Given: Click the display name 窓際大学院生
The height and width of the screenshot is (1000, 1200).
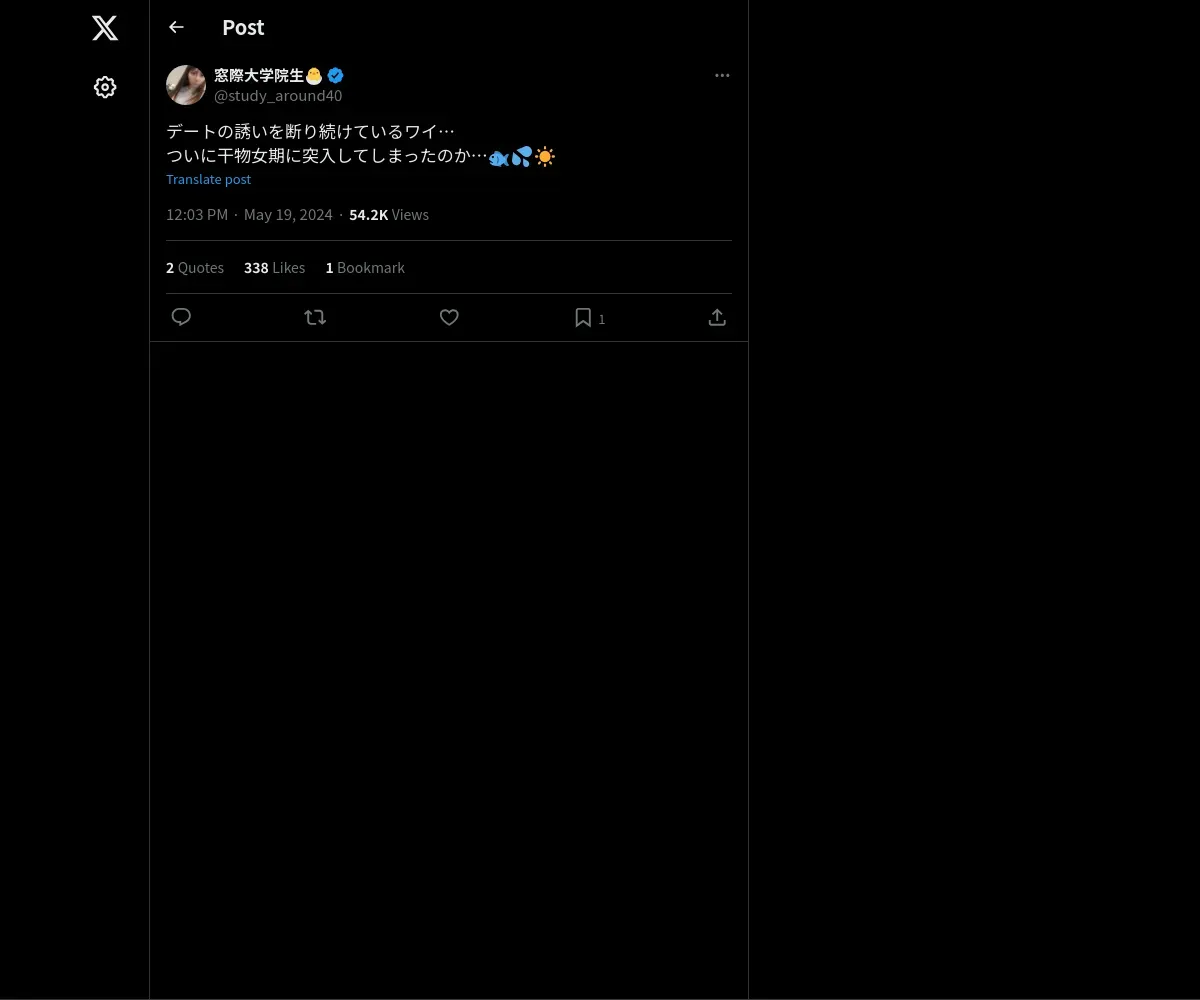Looking at the screenshot, I should (259, 75).
